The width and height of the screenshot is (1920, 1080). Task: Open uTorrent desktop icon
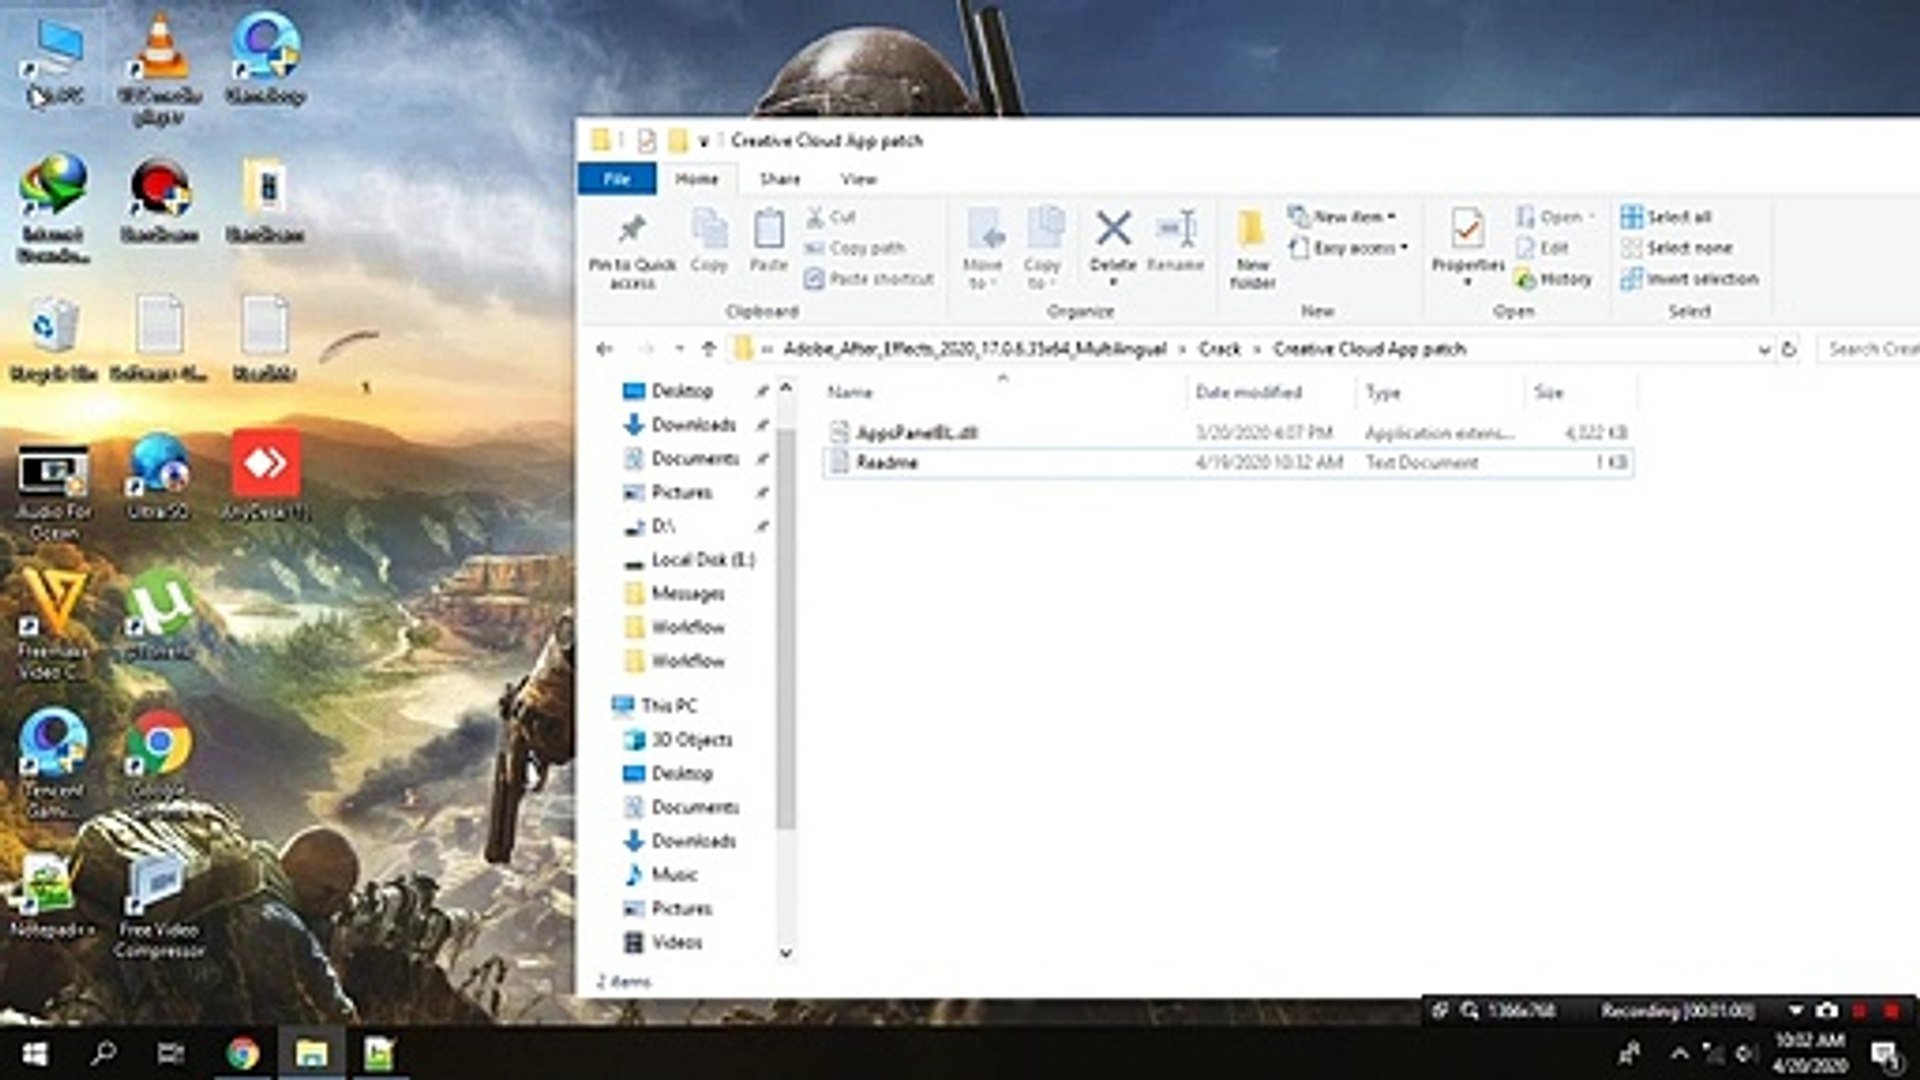[x=158, y=615]
